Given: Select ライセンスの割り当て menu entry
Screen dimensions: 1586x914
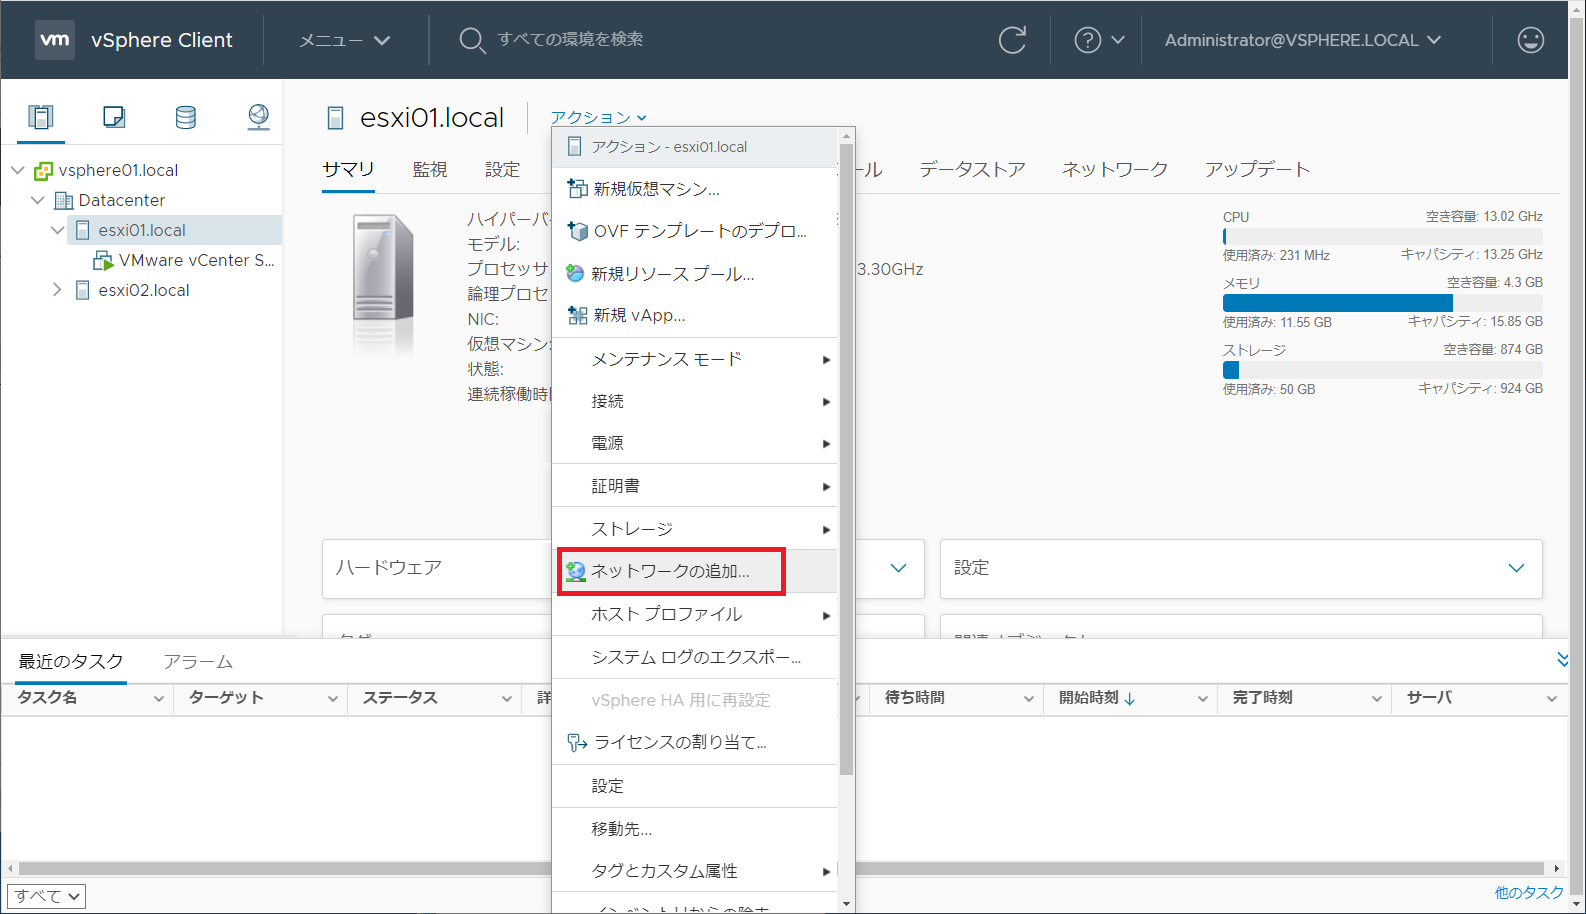Looking at the screenshot, I should coord(694,742).
